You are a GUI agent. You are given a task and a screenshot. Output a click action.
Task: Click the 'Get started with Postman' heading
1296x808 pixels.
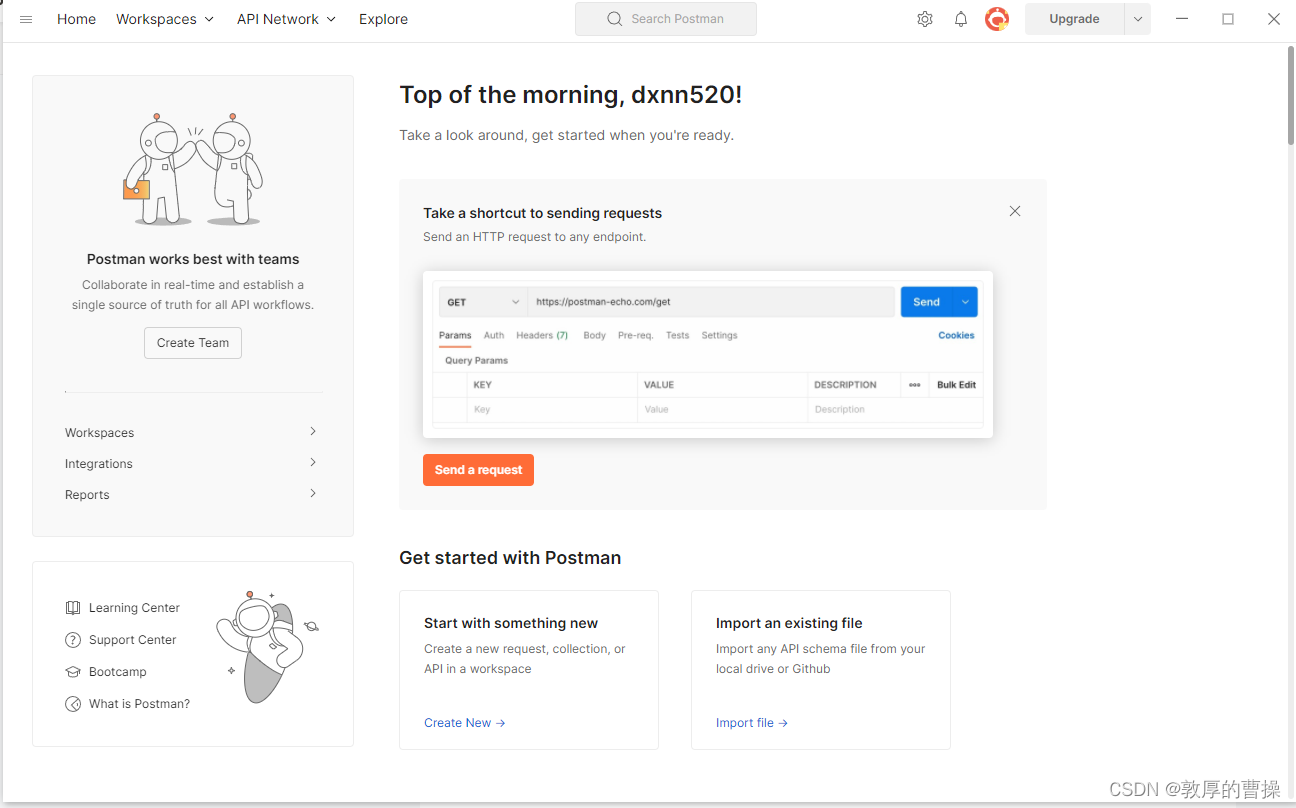(x=510, y=558)
